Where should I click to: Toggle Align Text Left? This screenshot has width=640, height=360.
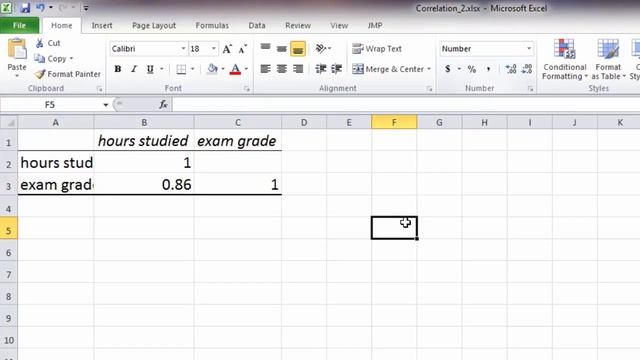(x=266, y=69)
